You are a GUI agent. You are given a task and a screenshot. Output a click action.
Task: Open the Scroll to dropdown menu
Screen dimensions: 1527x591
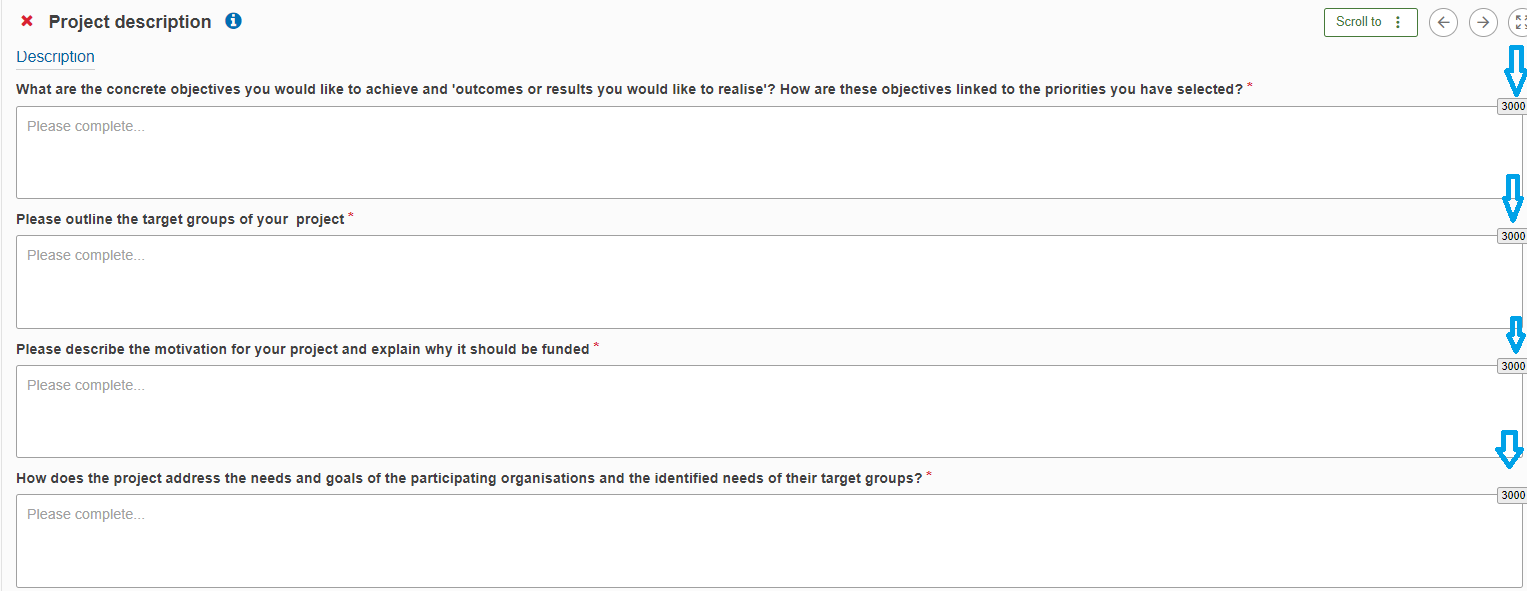[1370, 22]
